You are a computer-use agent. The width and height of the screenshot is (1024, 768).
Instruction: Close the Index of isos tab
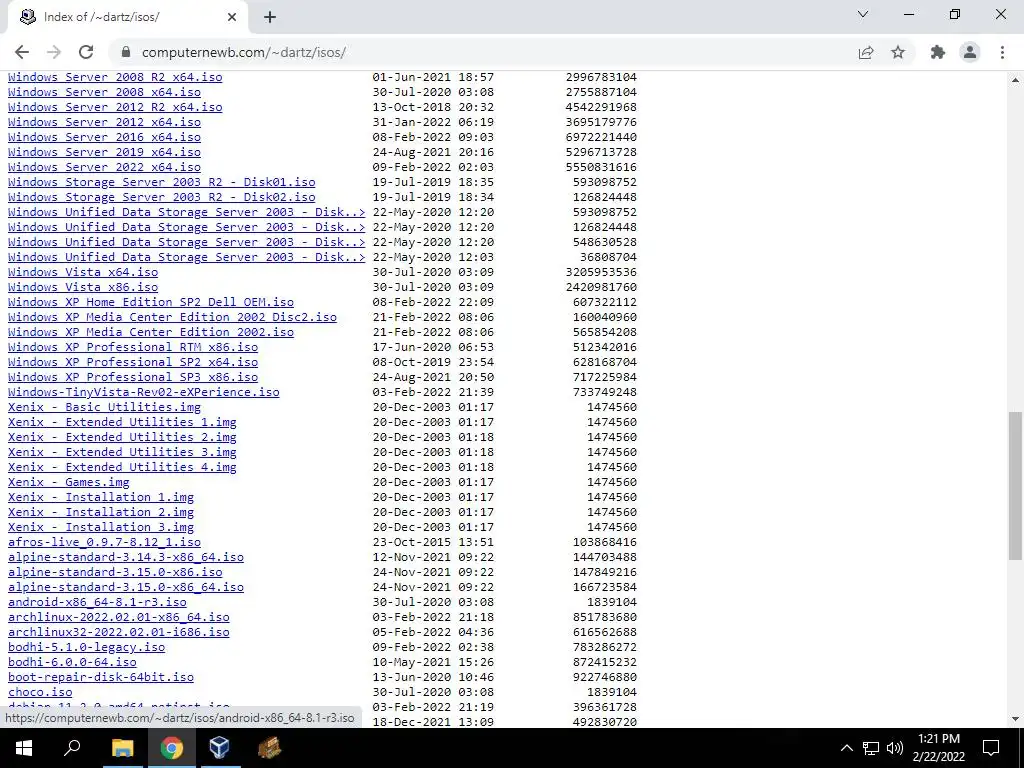[232, 18]
